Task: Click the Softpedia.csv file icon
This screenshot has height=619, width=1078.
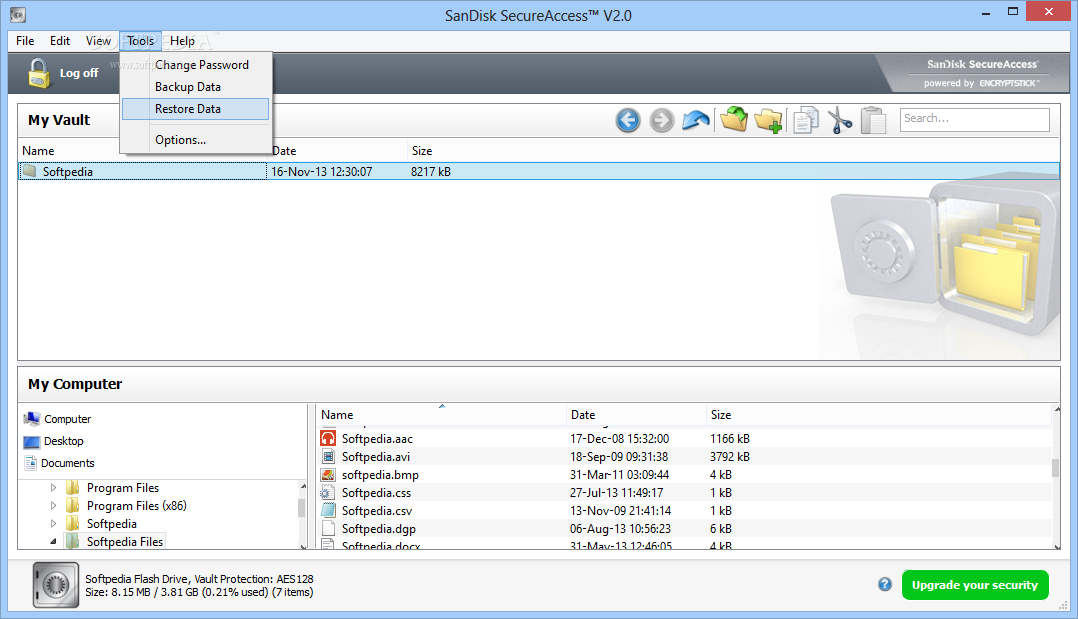Action: (329, 510)
